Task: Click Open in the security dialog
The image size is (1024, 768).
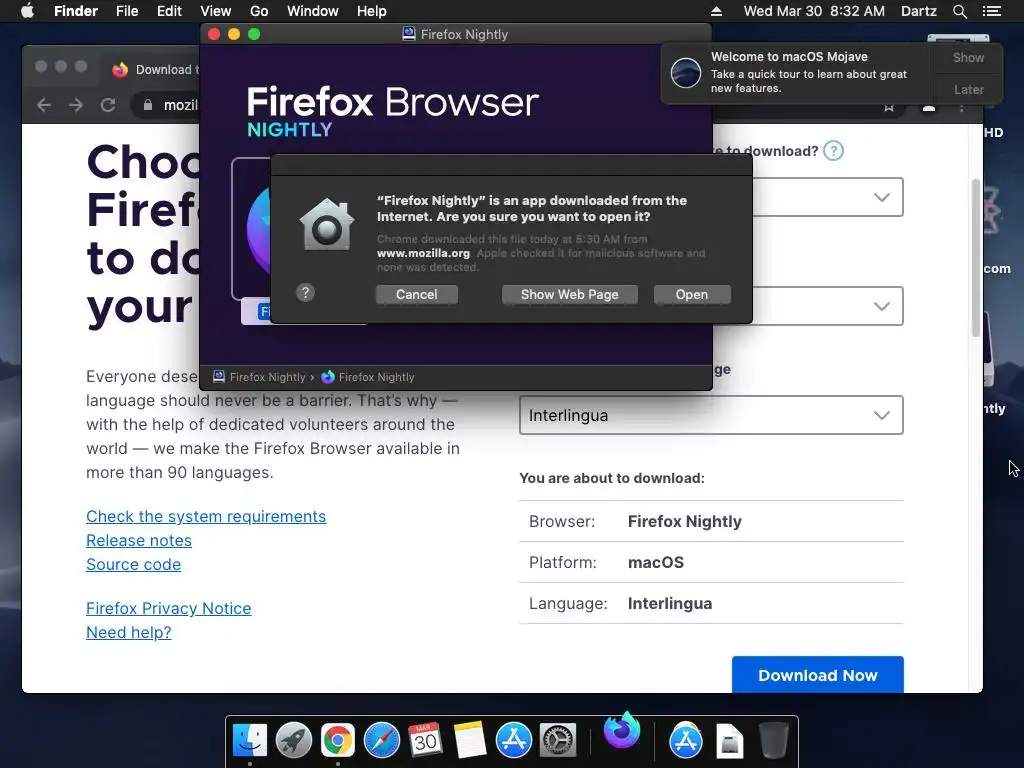Action: pyautogui.click(x=692, y=295)
